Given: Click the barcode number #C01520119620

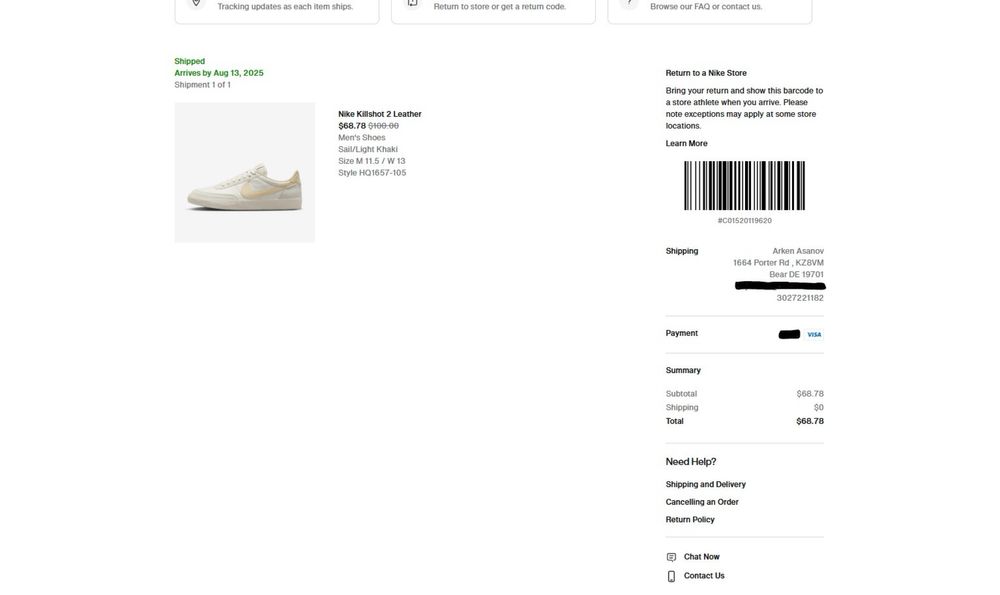Looking at the screenshot, I should click(x=744, y=221).
